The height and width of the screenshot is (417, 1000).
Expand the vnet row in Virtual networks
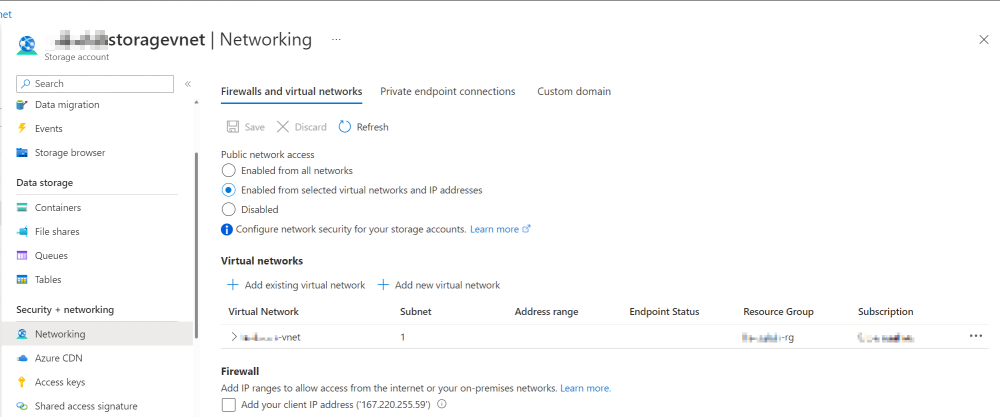pos(234,337)
